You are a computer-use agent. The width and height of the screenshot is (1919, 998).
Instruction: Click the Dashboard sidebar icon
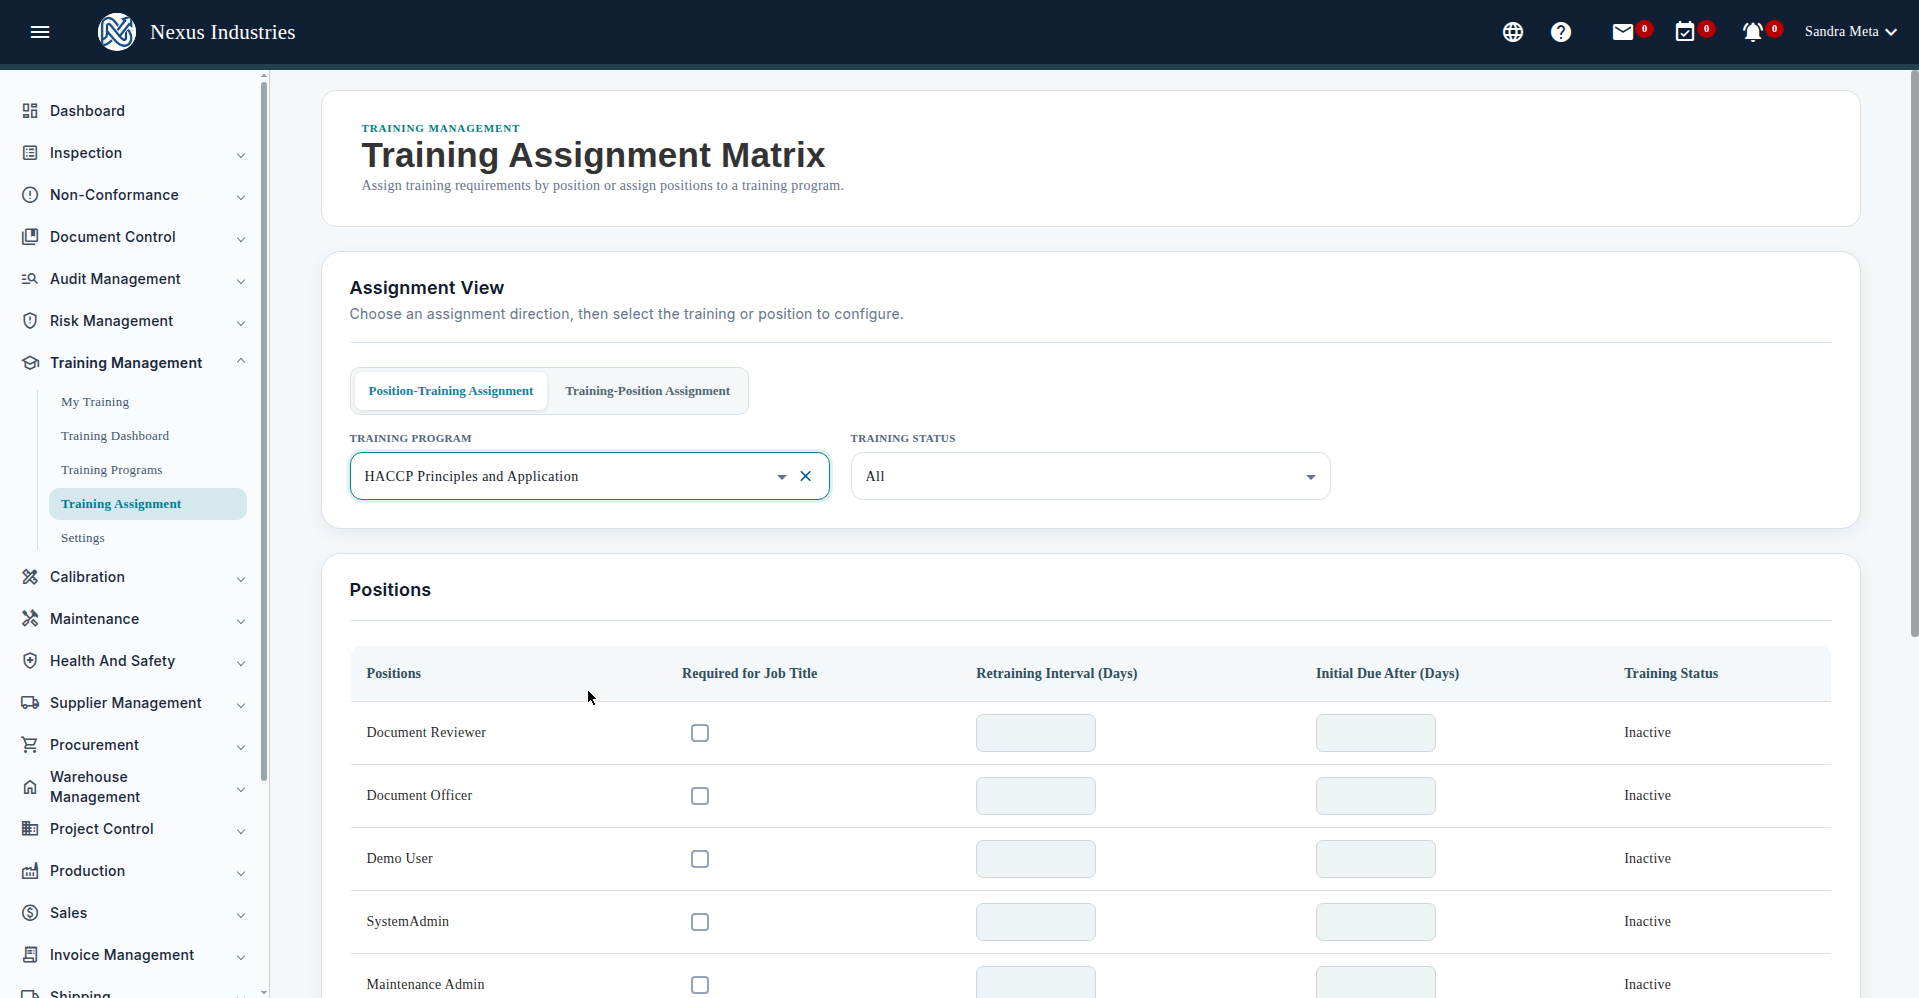tap(30, 111)
